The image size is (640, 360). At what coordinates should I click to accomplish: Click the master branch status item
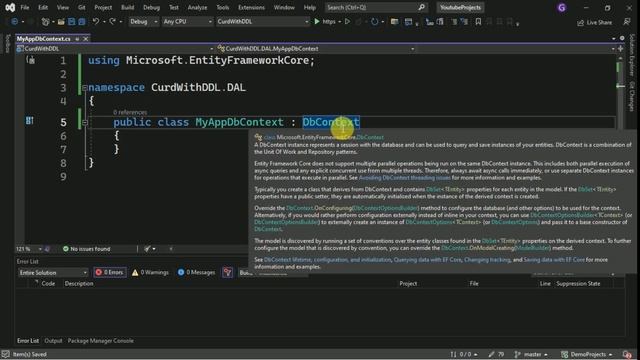531,354
